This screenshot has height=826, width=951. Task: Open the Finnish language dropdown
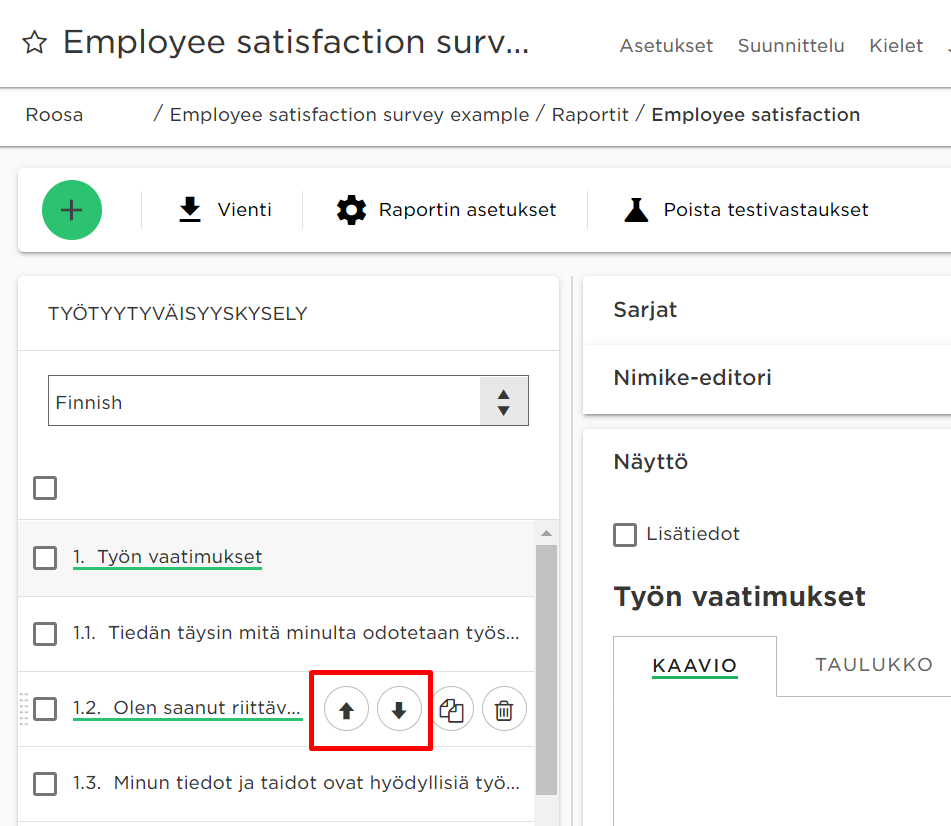(x=288, y=401)
